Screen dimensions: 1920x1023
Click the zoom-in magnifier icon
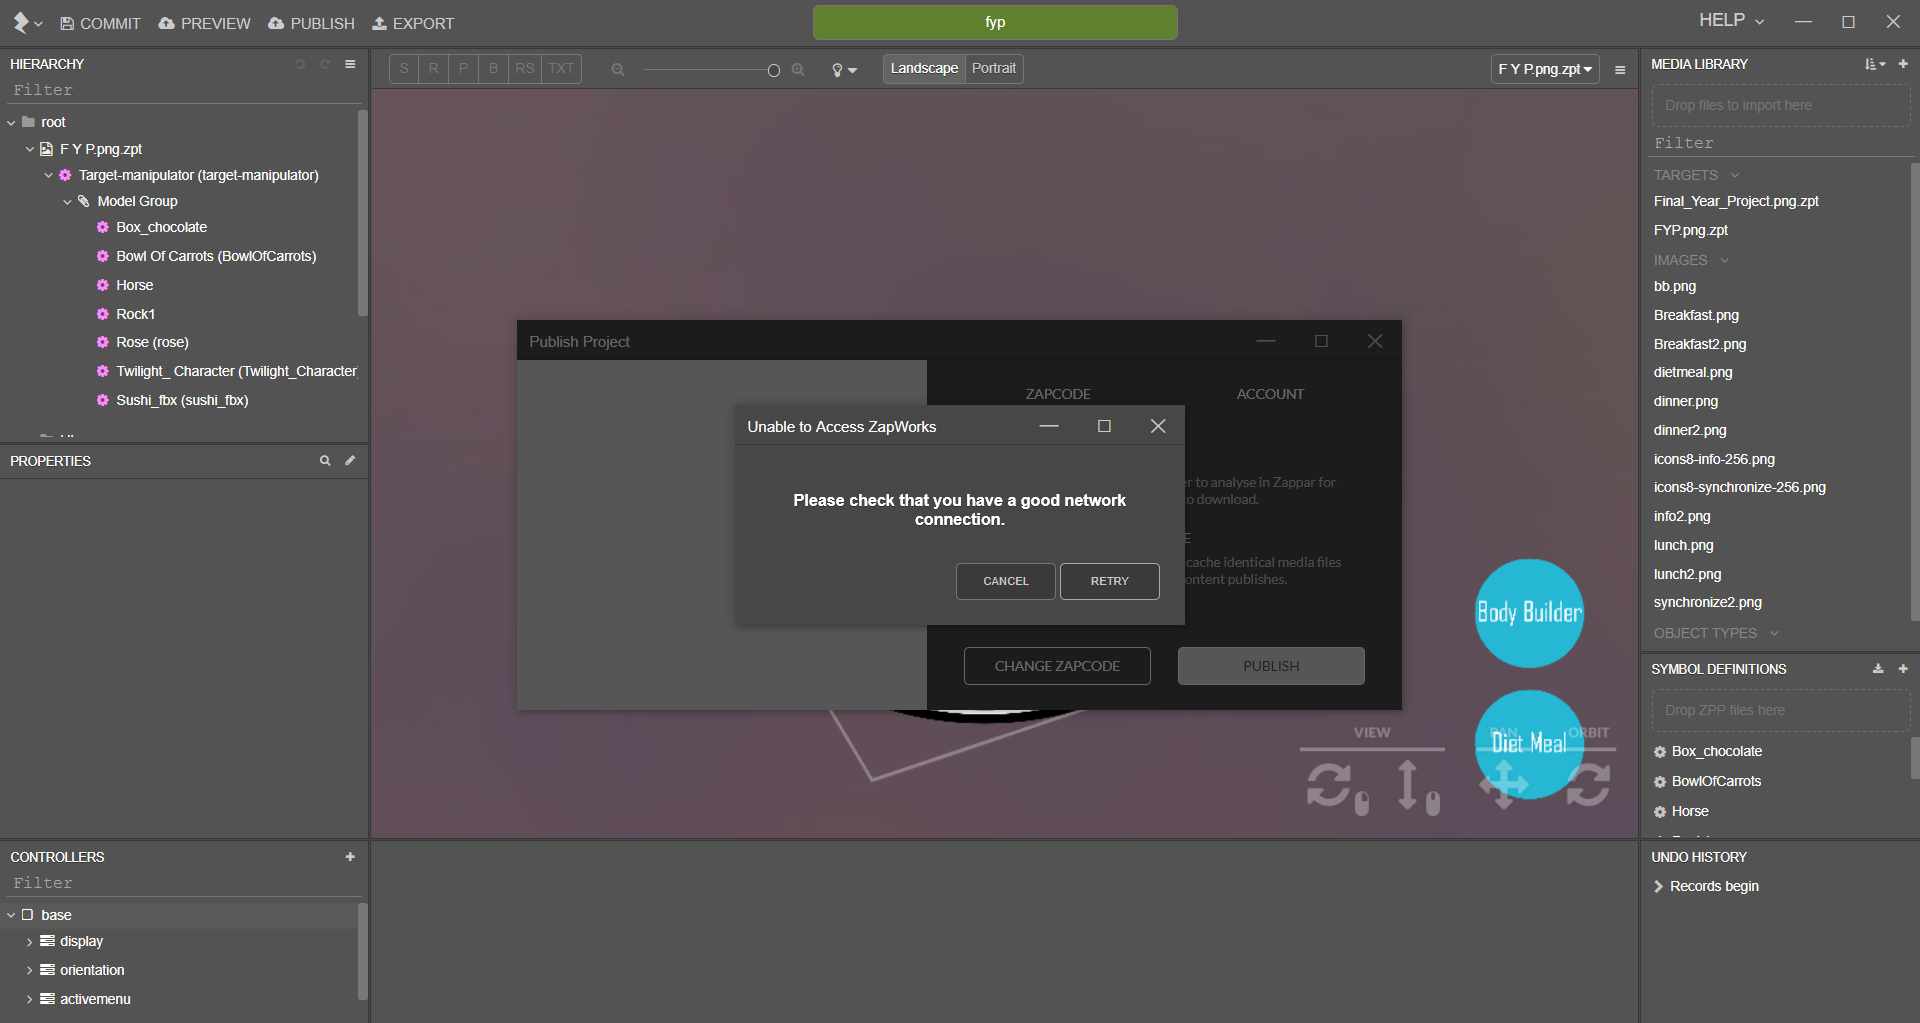tap(798, 69)
